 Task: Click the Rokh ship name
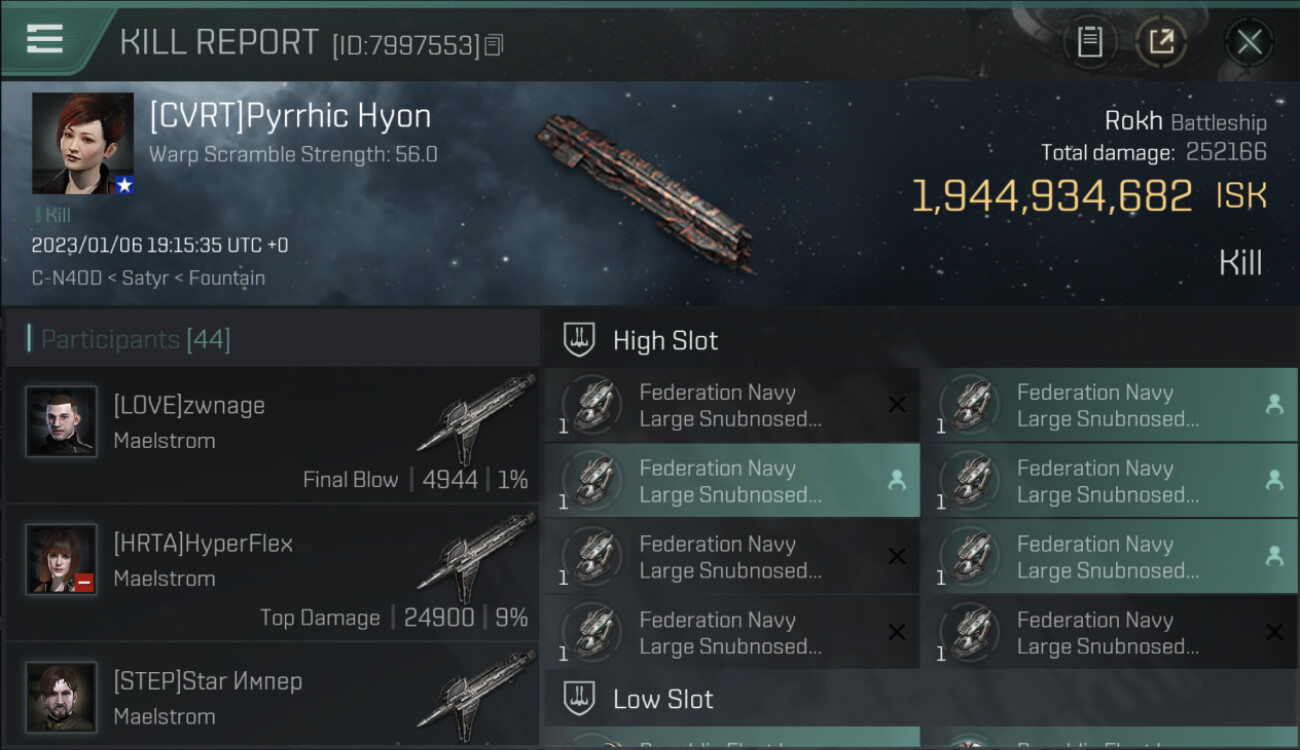click(1133, 121)
